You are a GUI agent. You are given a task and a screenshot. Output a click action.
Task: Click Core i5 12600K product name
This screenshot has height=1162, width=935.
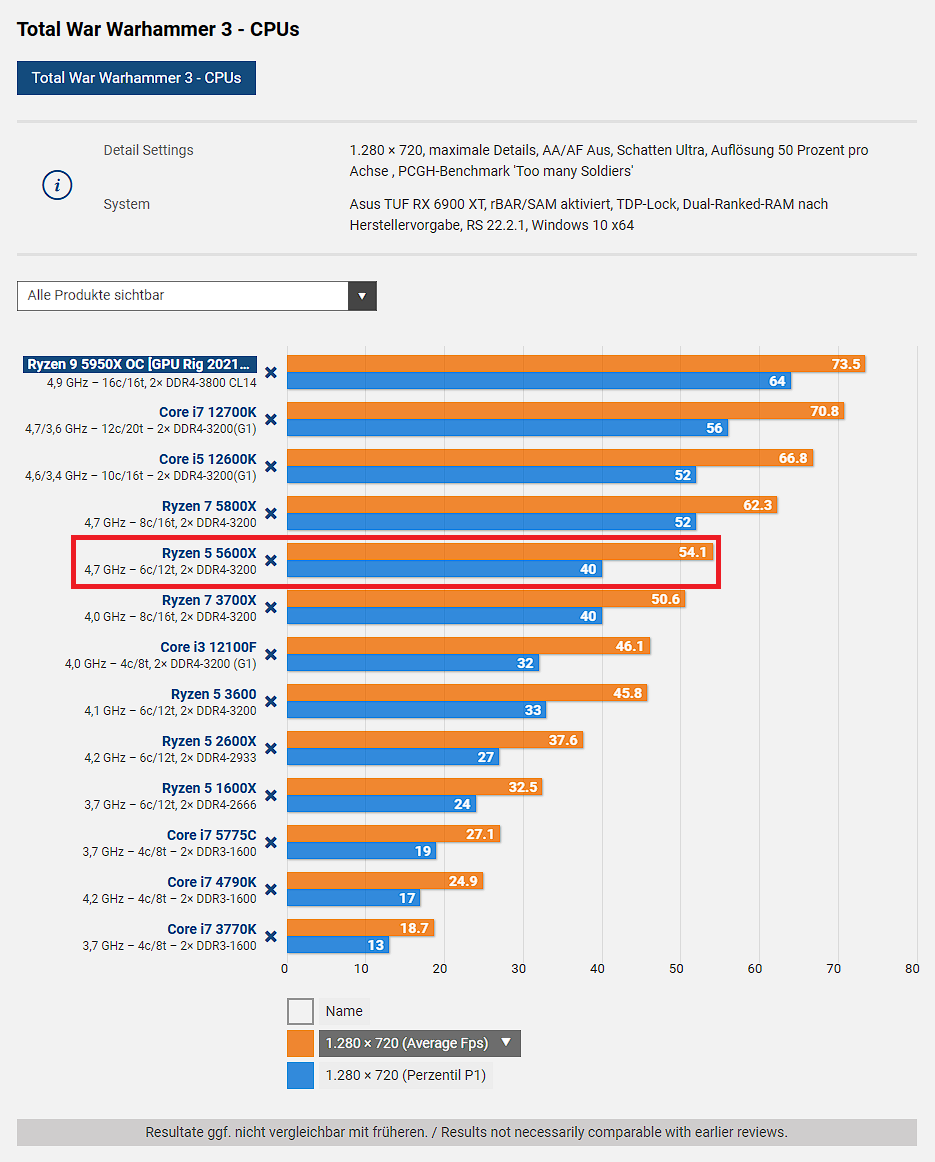(207, 459)
